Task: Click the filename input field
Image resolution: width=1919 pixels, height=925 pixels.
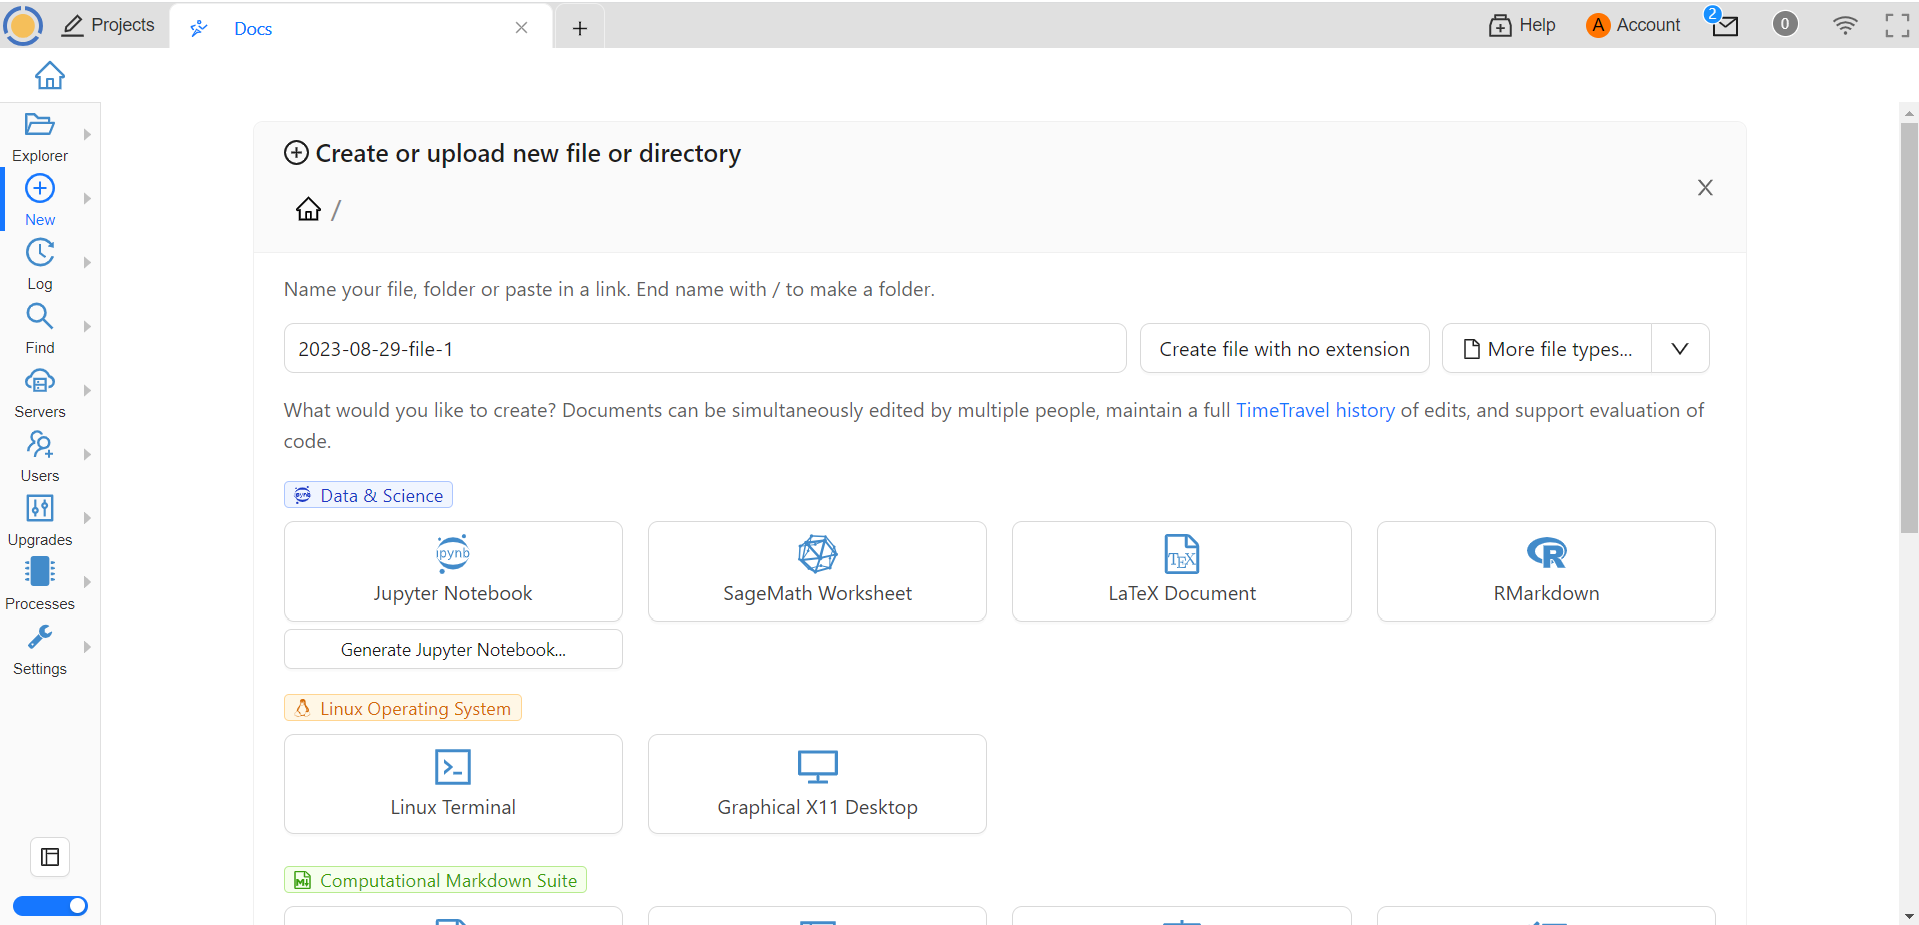Action: [704, 349]
